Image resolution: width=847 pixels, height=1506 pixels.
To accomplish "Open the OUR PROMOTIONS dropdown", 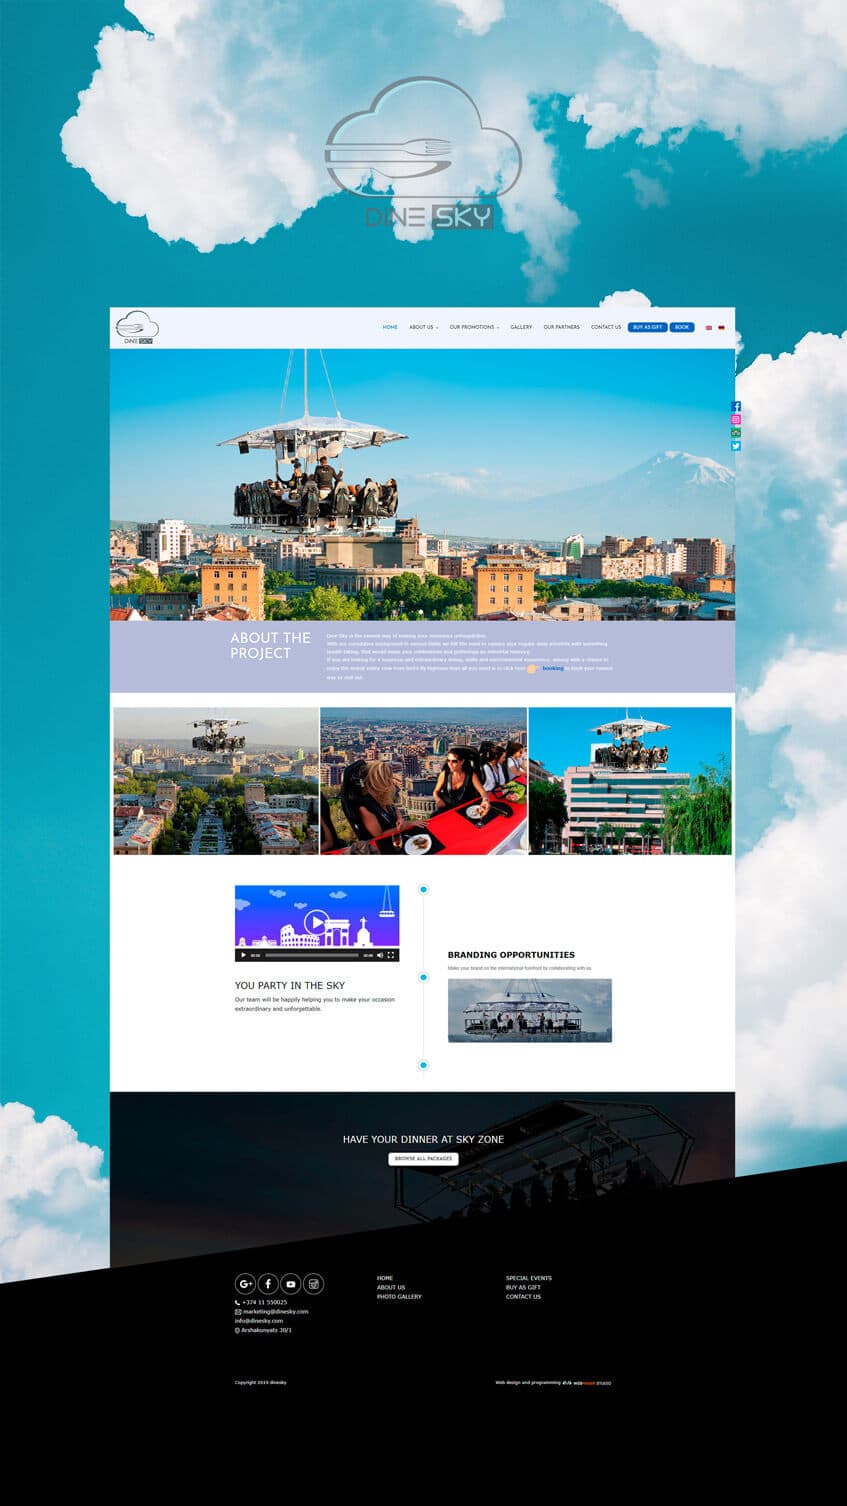I will 472,327.
